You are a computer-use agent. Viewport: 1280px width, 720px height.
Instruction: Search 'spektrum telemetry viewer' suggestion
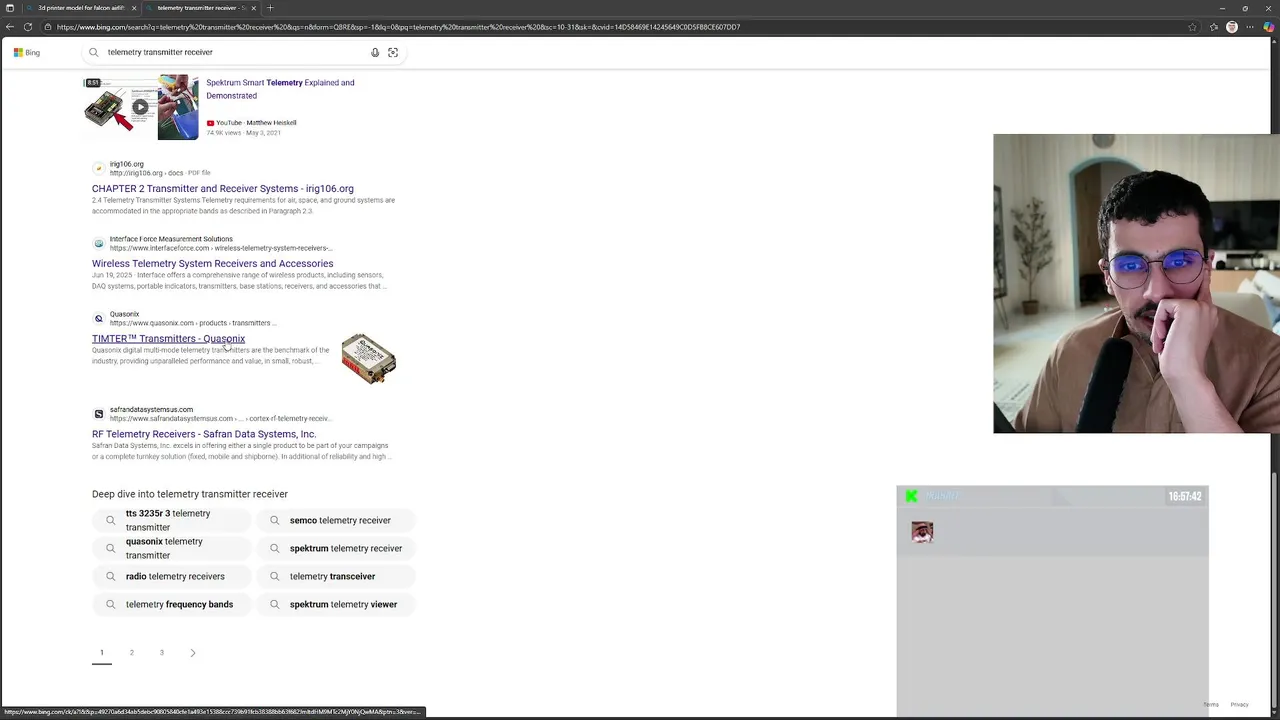coord(336,604)
